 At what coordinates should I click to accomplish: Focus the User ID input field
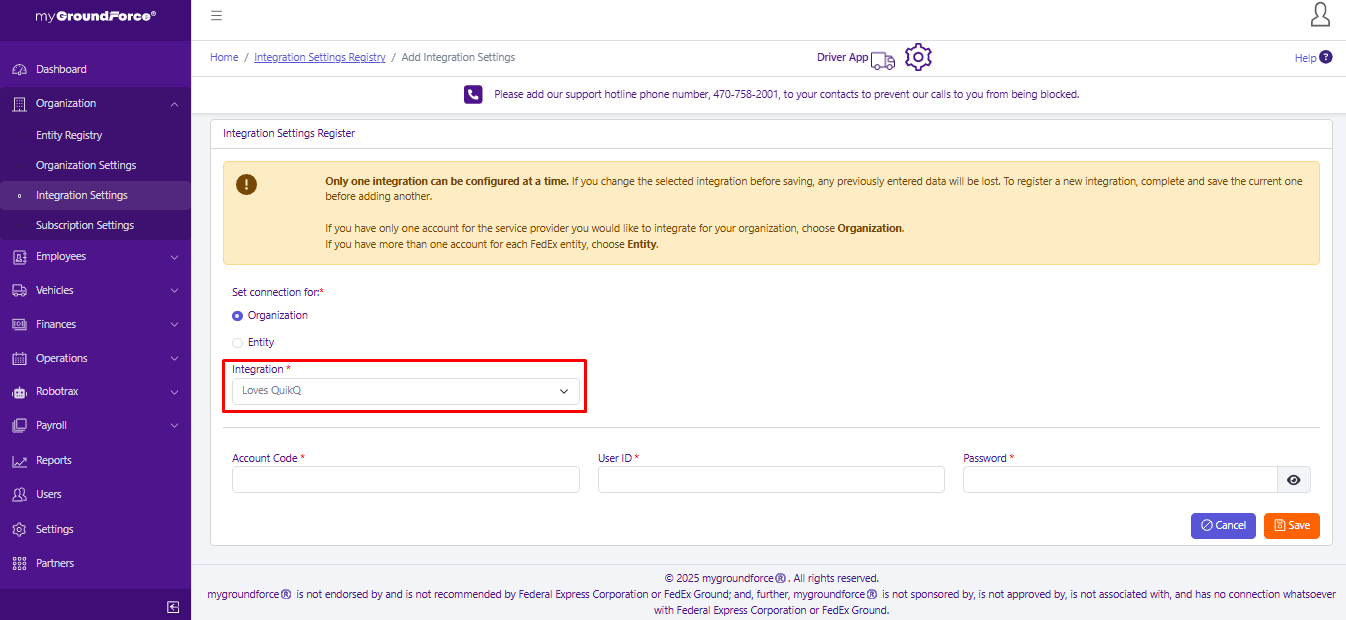771,480
